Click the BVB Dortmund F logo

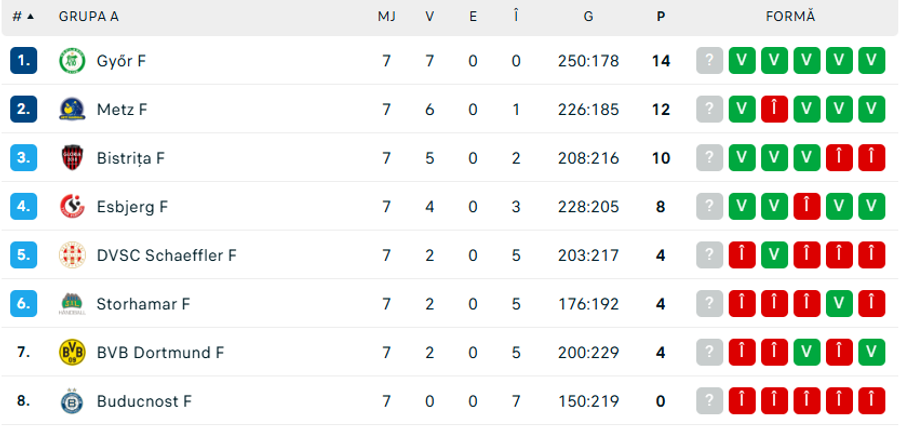point(72,352)
